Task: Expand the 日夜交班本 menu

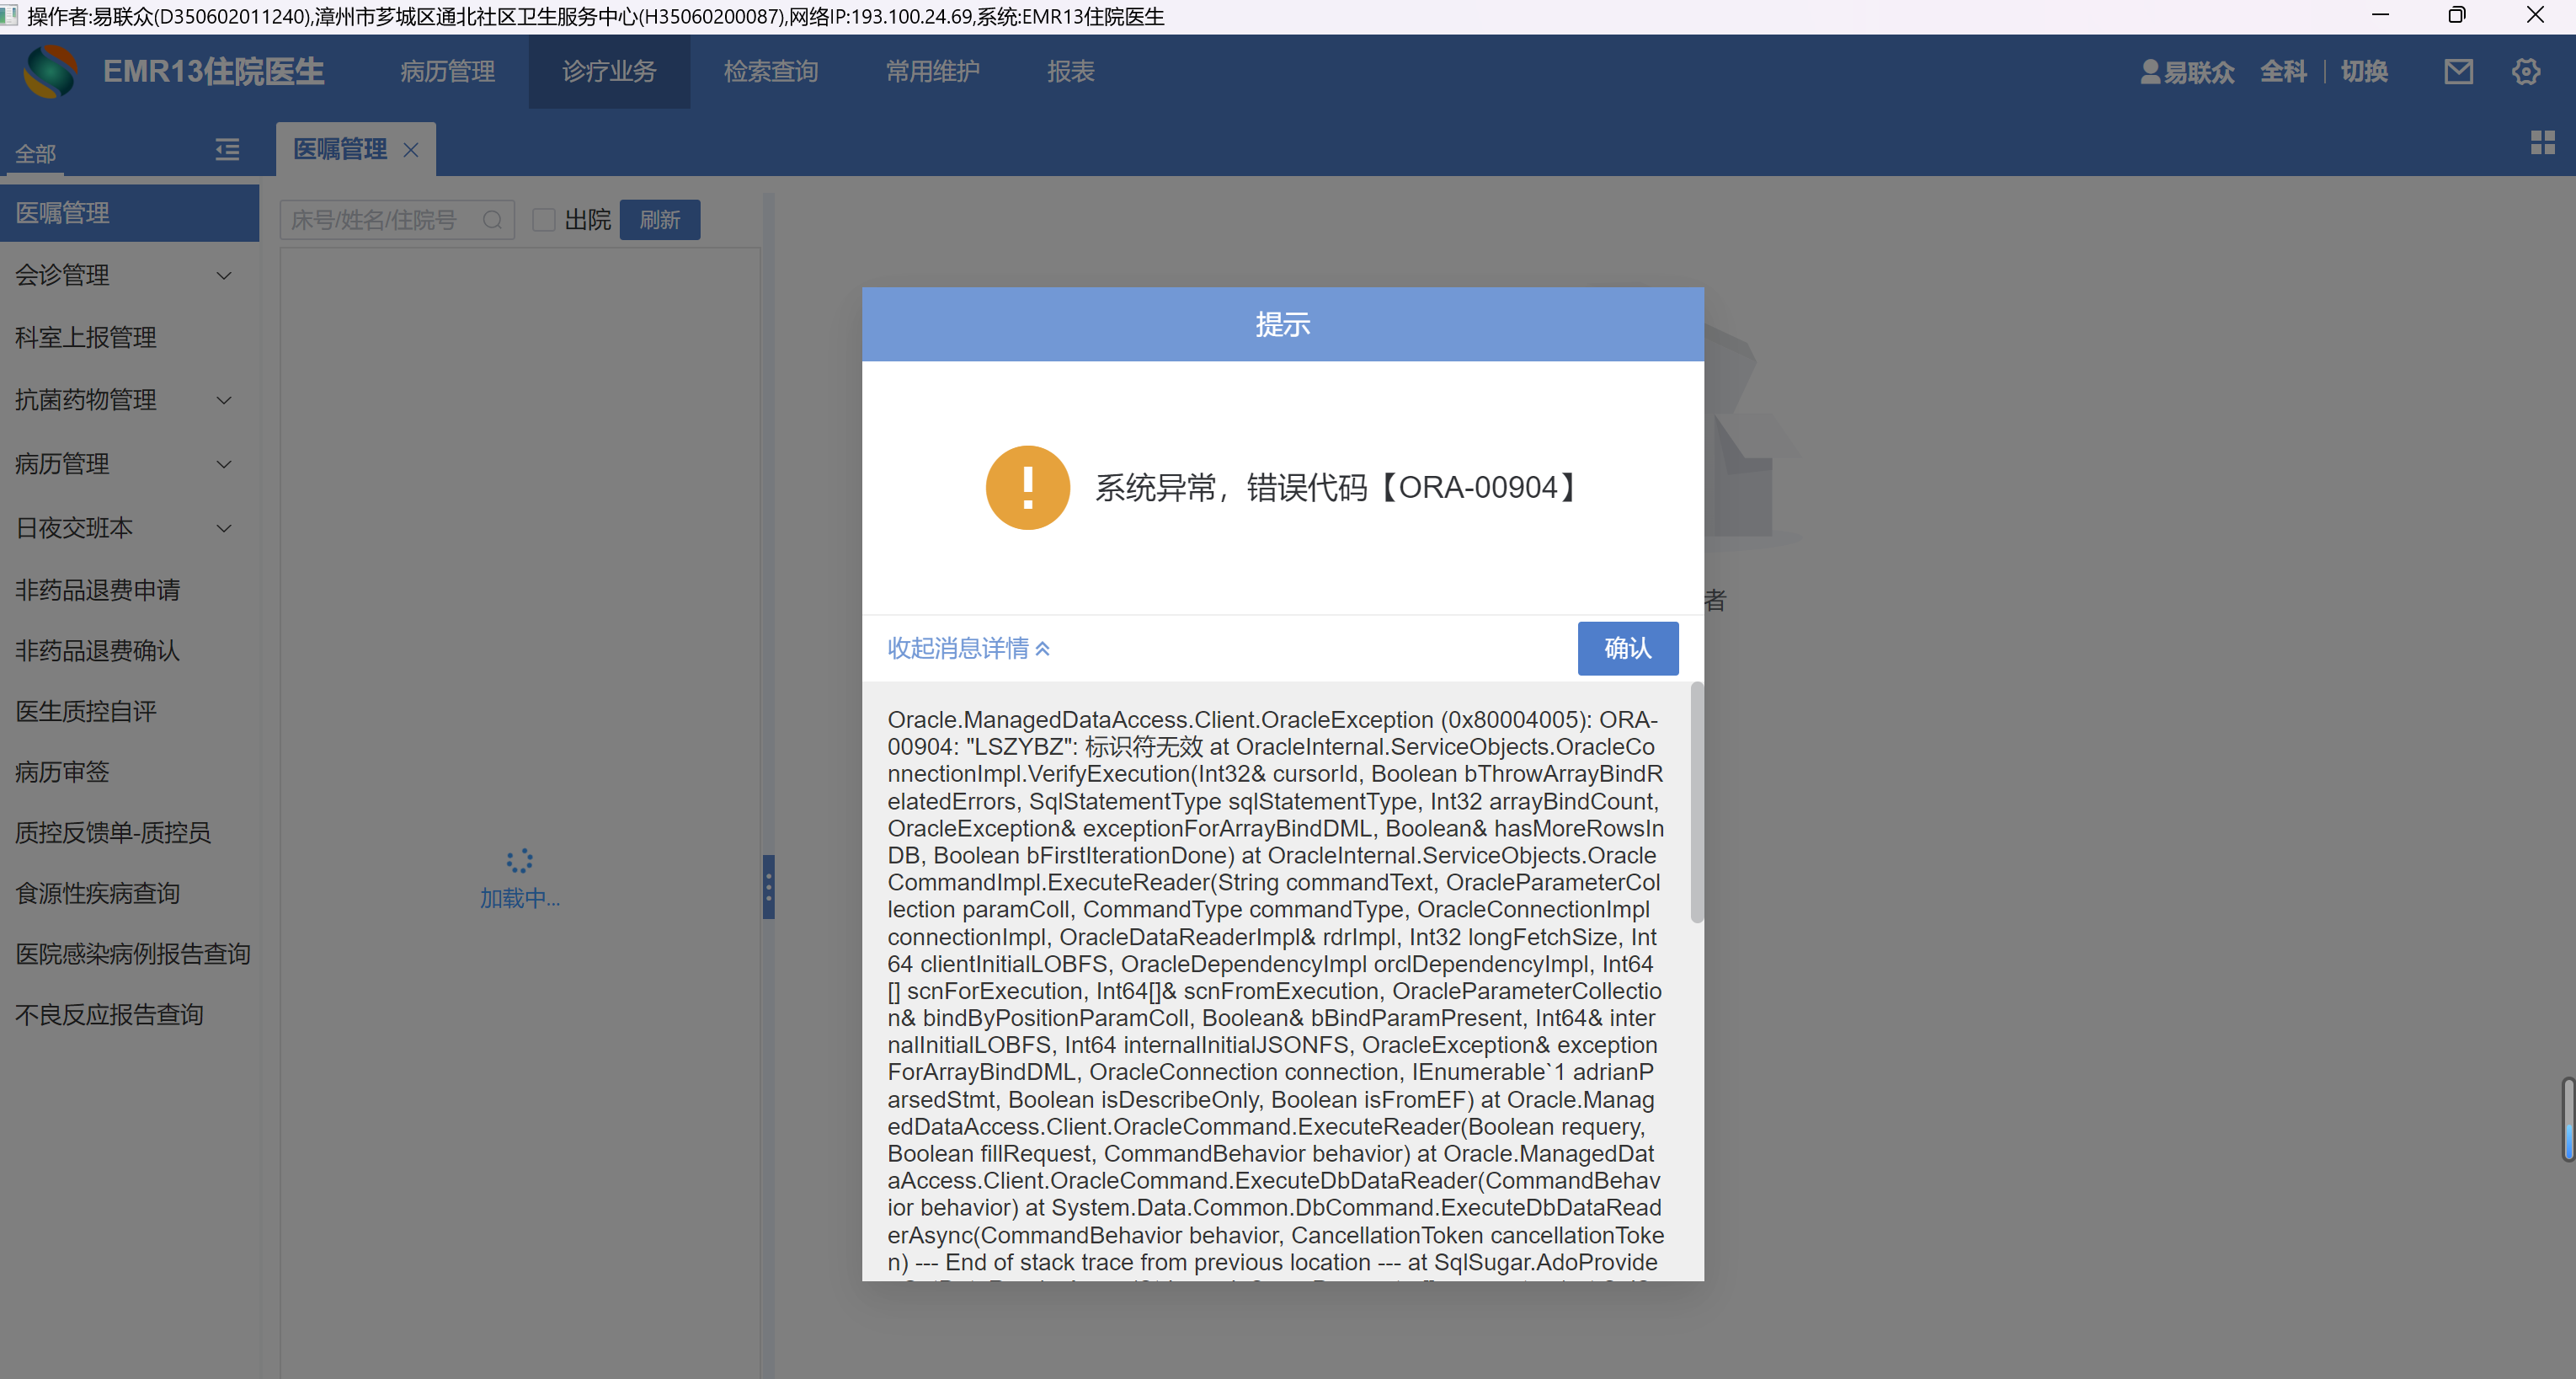Action: point(224,529)
